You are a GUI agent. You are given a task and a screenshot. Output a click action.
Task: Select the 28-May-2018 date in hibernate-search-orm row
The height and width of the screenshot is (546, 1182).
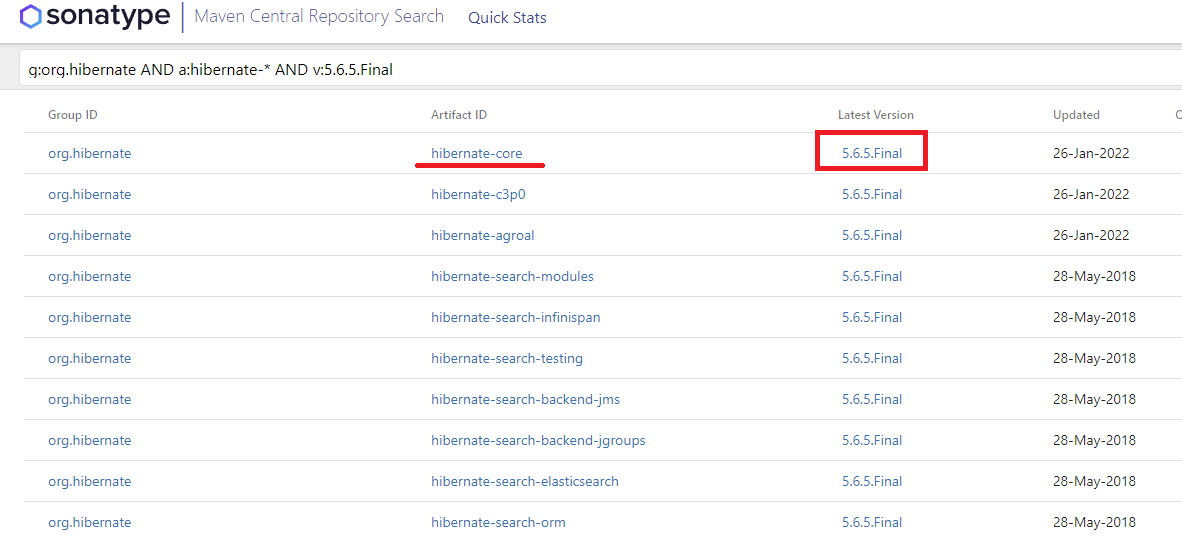click(x=1094, y=522)
